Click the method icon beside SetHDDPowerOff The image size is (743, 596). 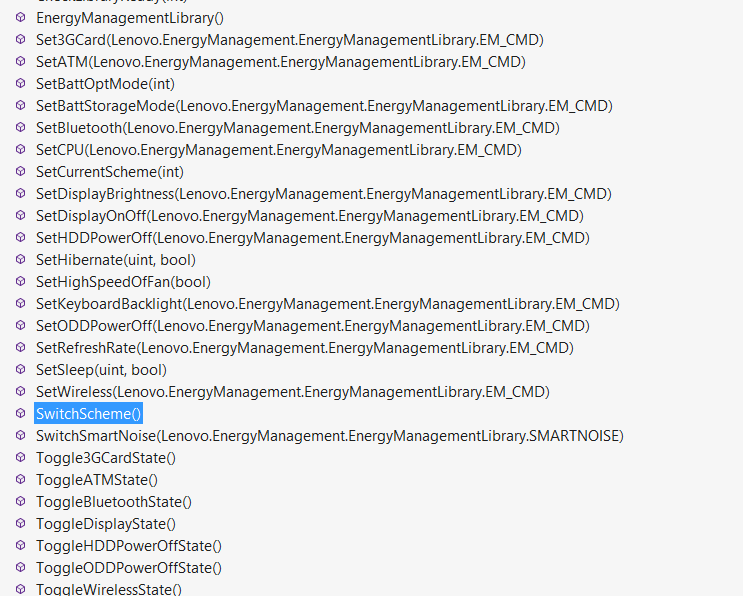click(x=20, y=237)
